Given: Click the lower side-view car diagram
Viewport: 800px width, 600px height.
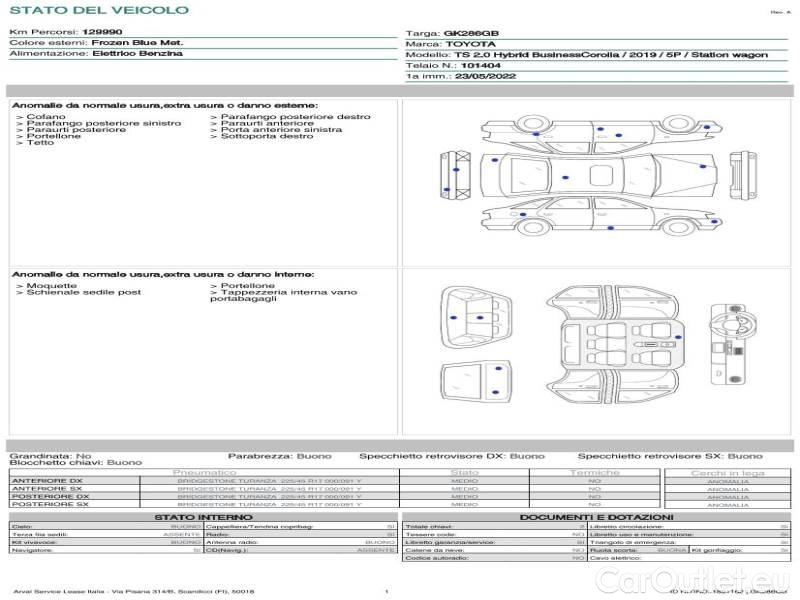Looking at the screenshot, I should [x=602, y=216].
